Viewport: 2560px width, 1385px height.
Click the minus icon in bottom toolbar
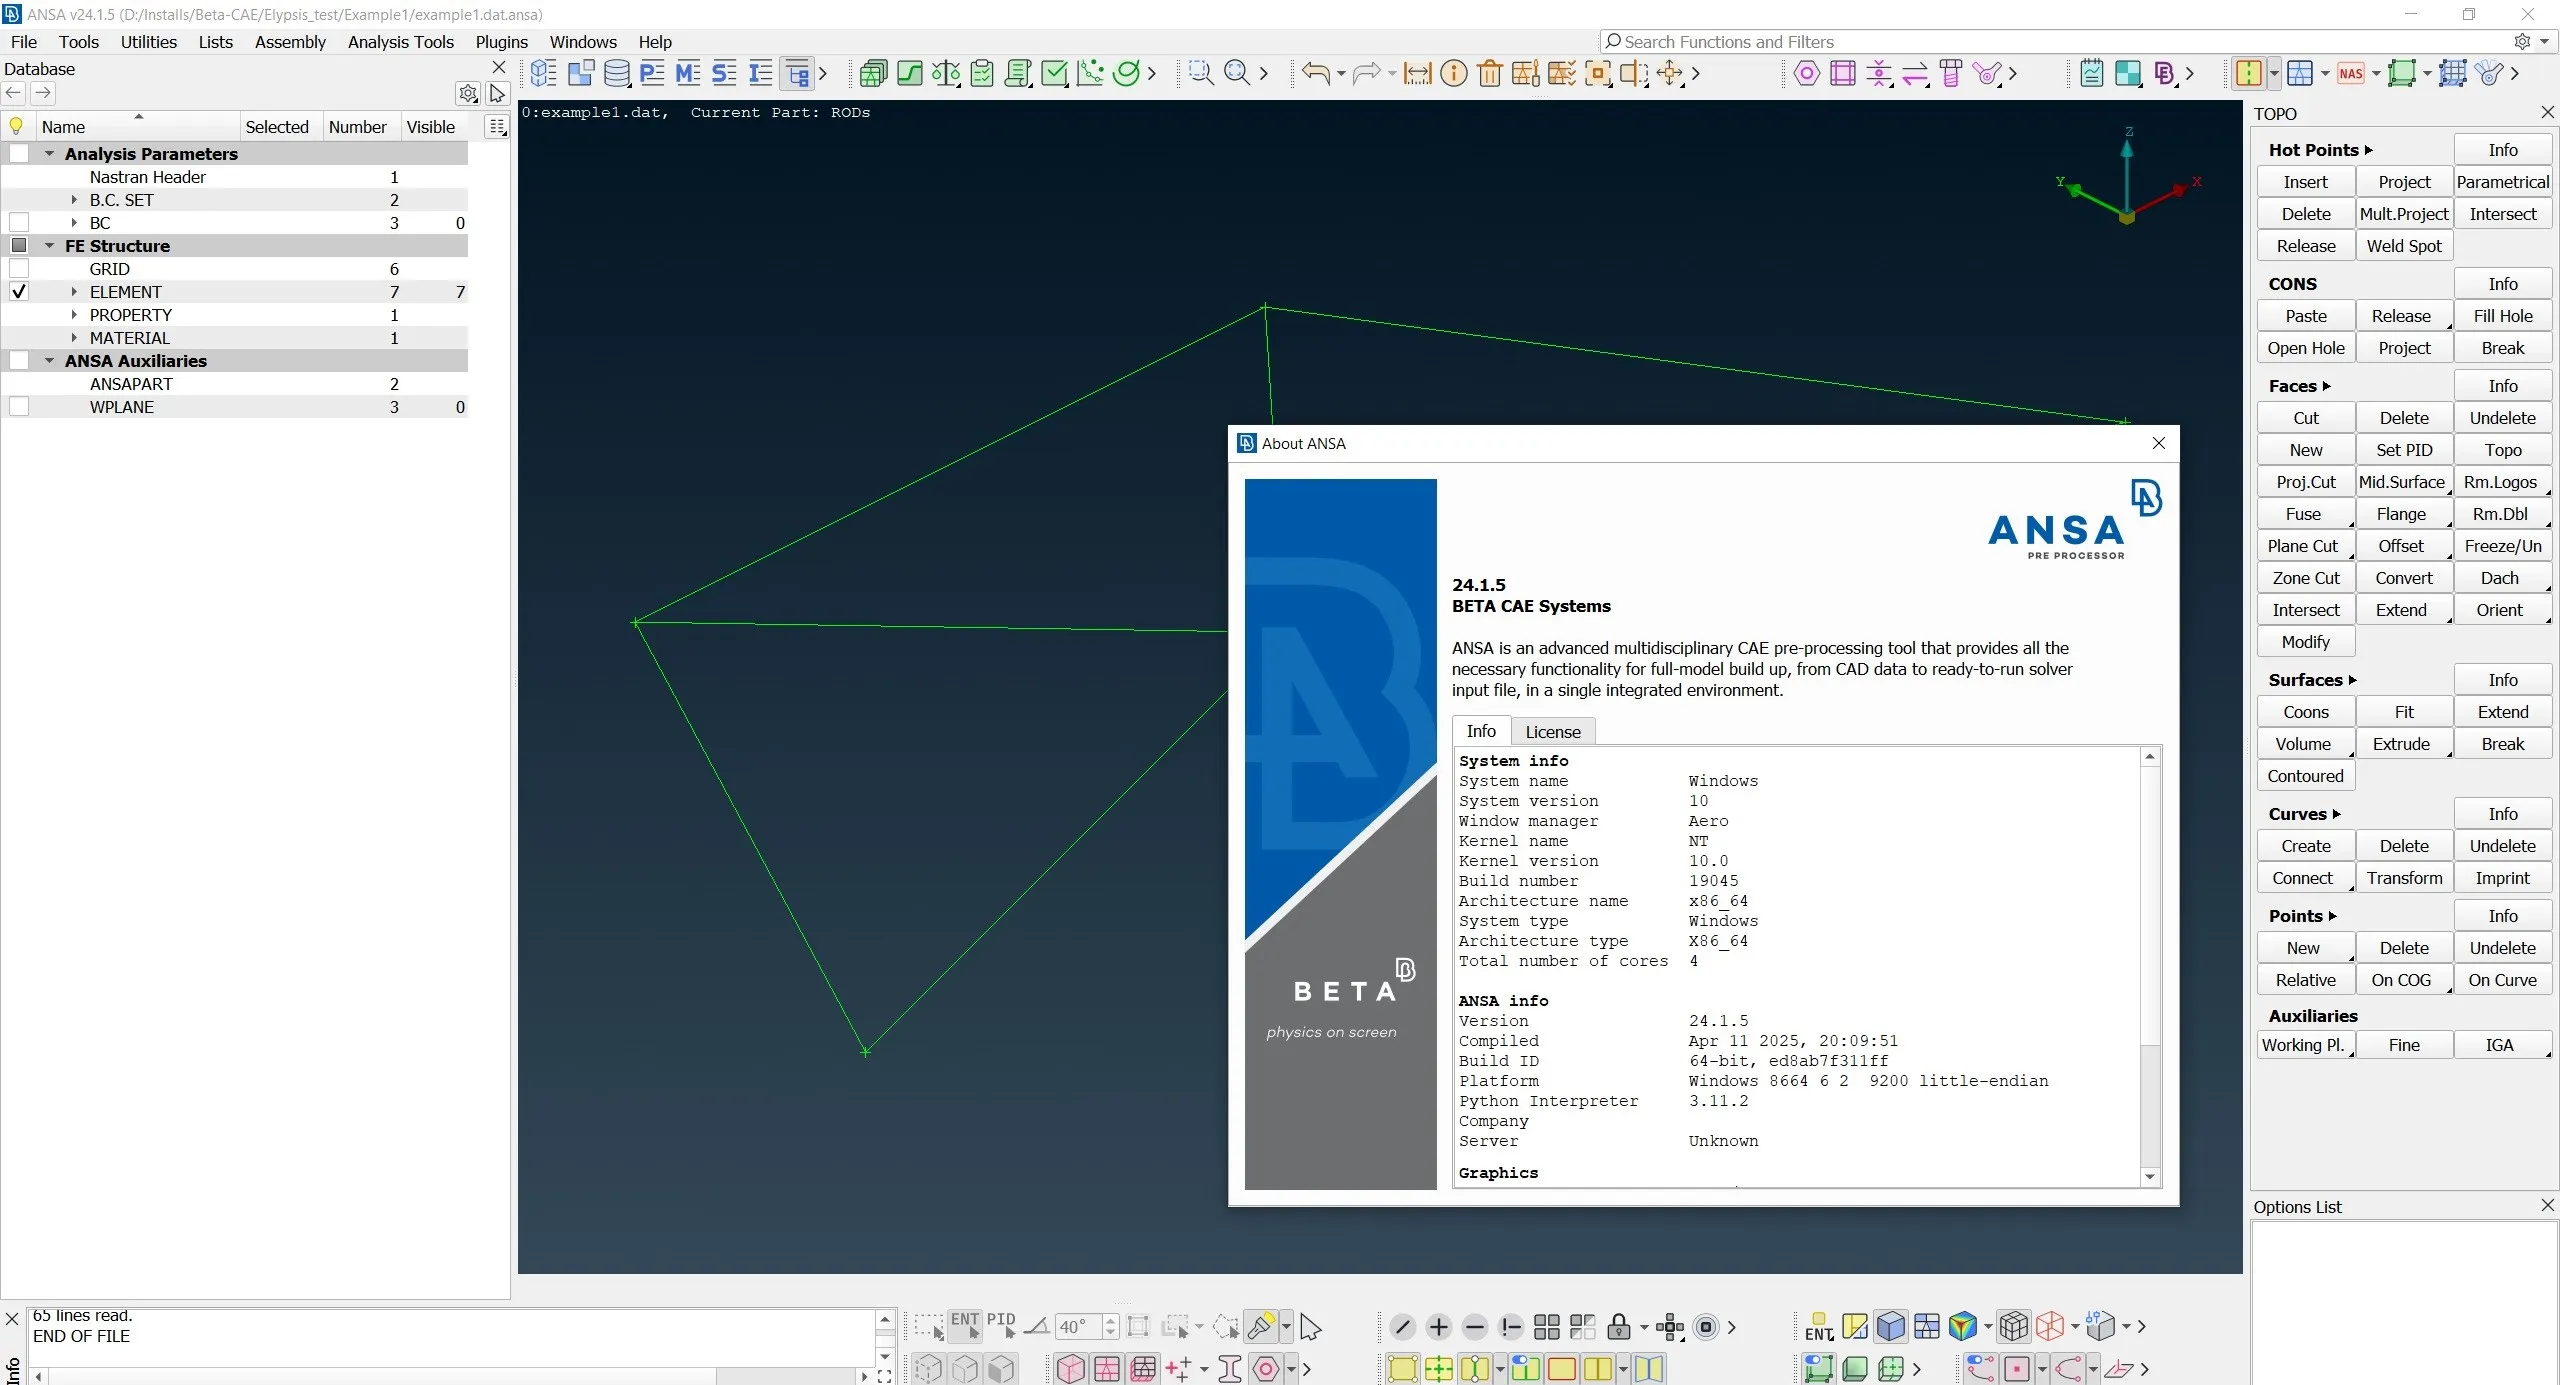(x=1475, y=1327)
